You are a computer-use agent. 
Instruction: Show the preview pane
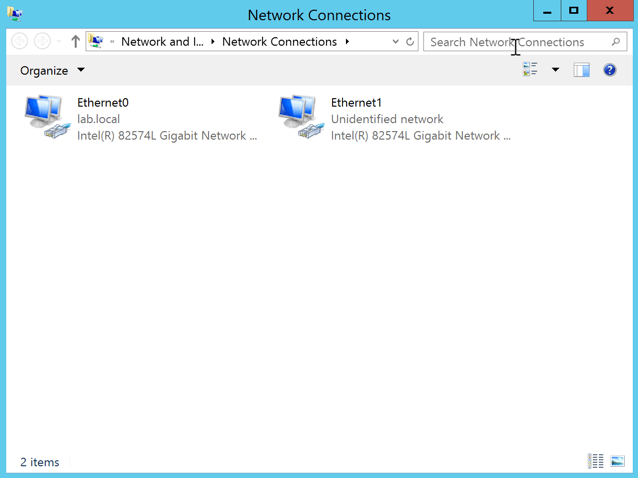click(581, 70)
